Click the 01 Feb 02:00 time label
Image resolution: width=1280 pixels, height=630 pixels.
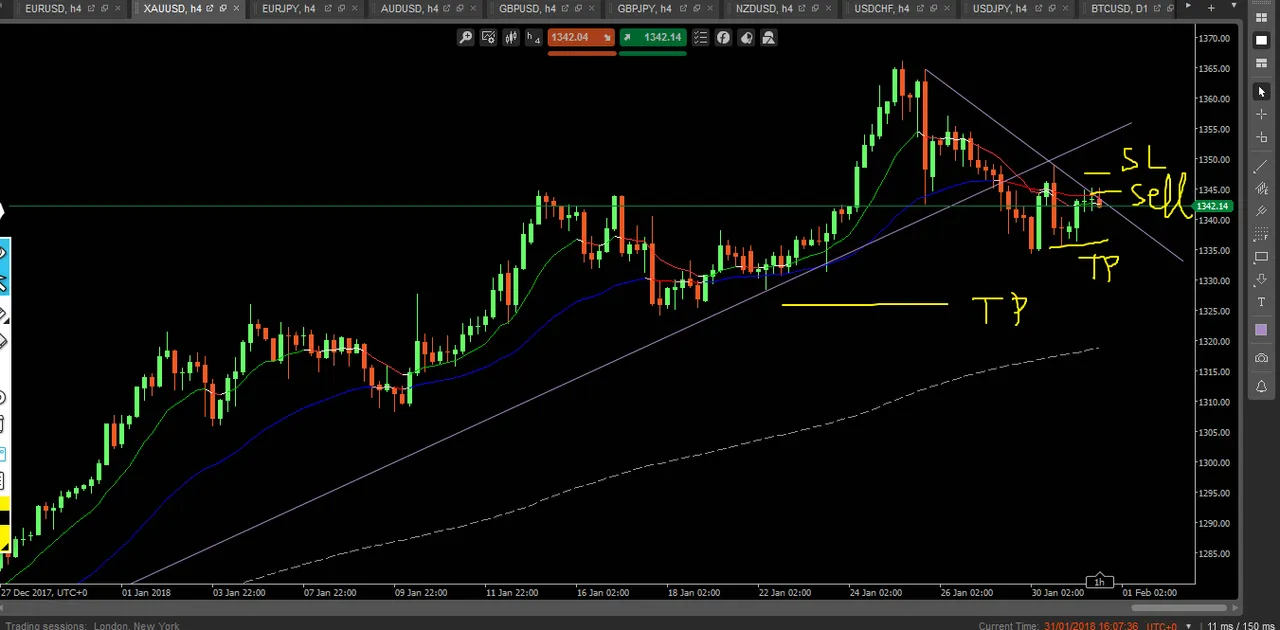(1149, 592)
